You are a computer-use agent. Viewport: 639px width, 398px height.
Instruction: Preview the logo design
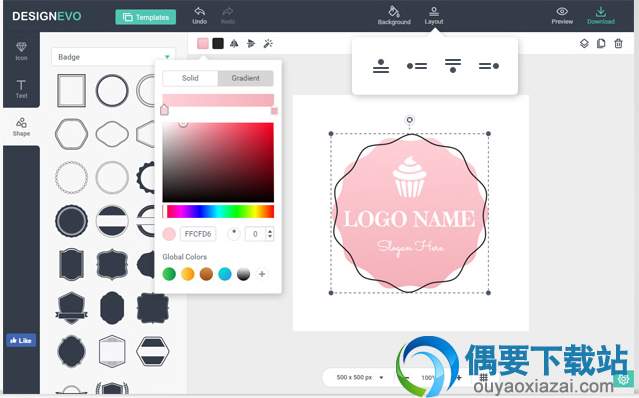pyautogui.click(x=562, y=15)
